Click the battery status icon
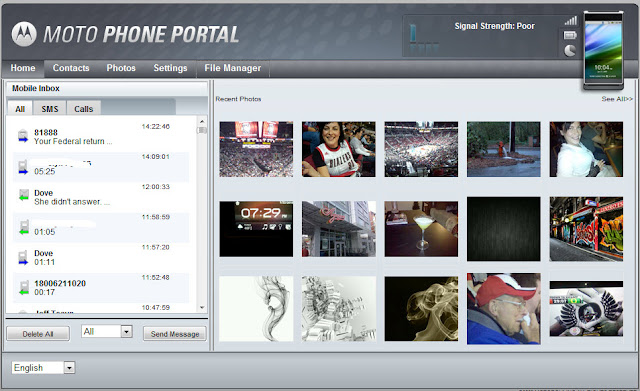This screenshot has height=391, width=640. [570, 35]
